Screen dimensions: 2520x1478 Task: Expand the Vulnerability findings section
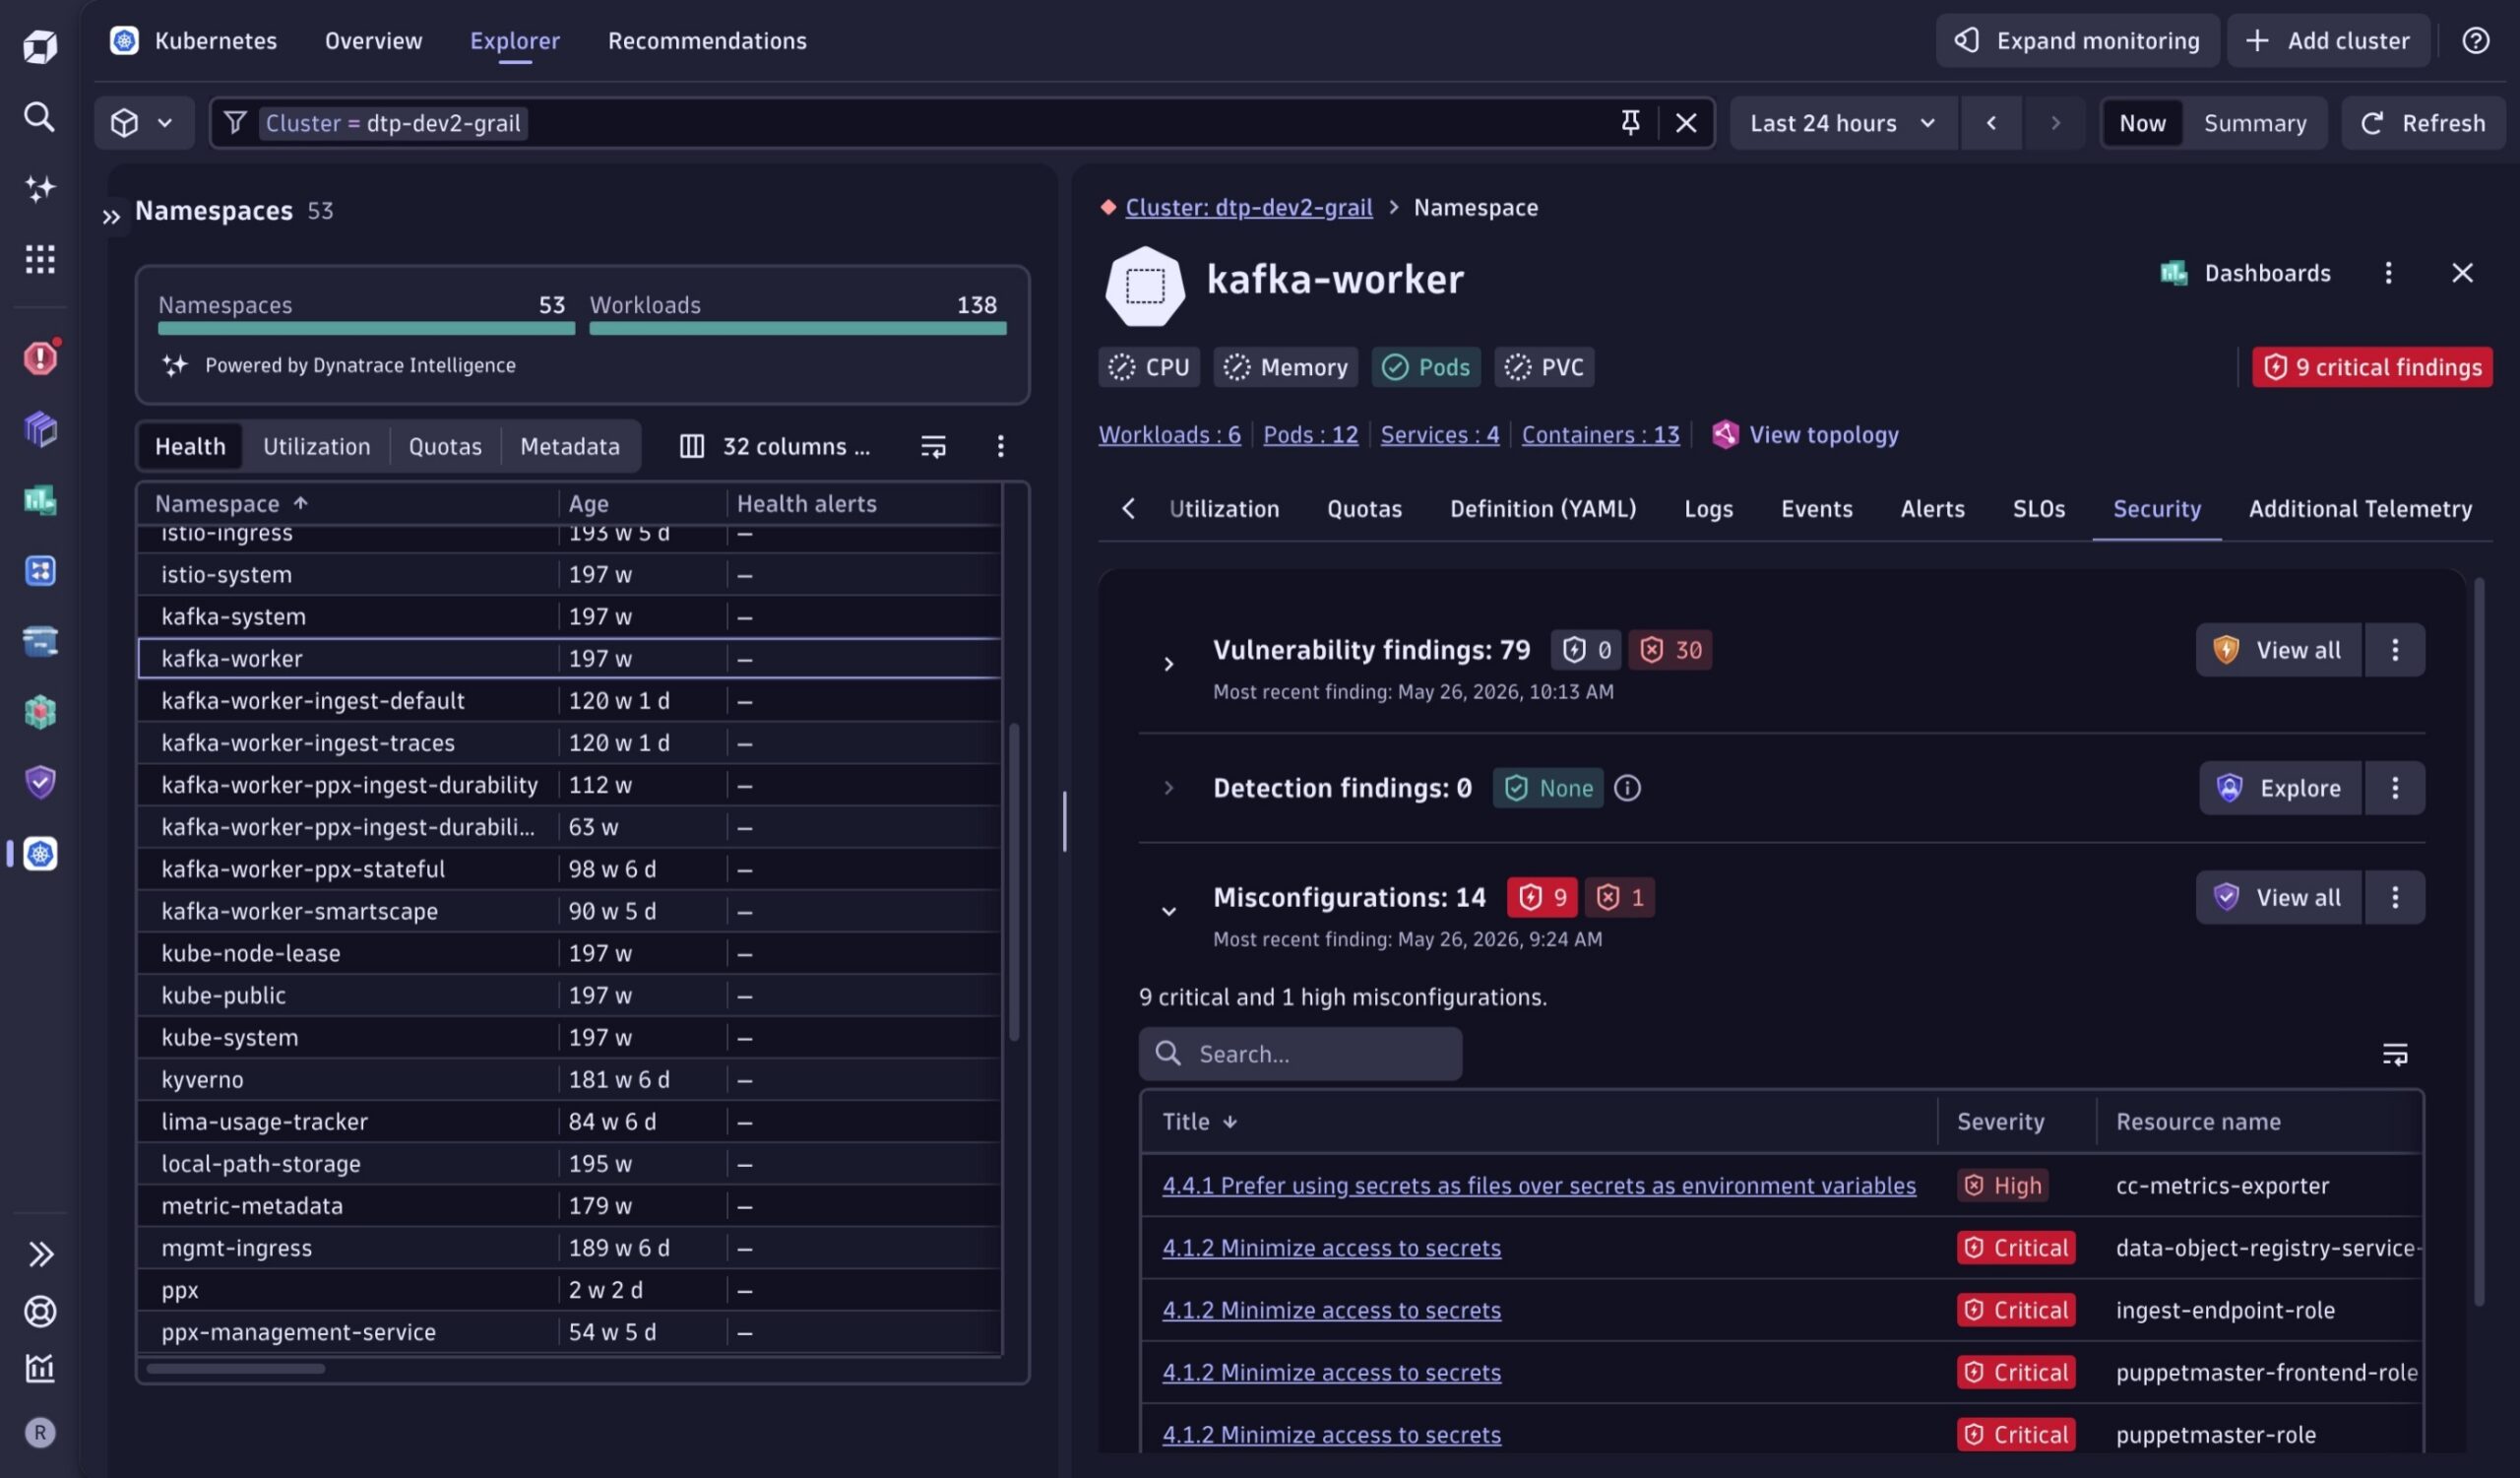point(1168,664)
